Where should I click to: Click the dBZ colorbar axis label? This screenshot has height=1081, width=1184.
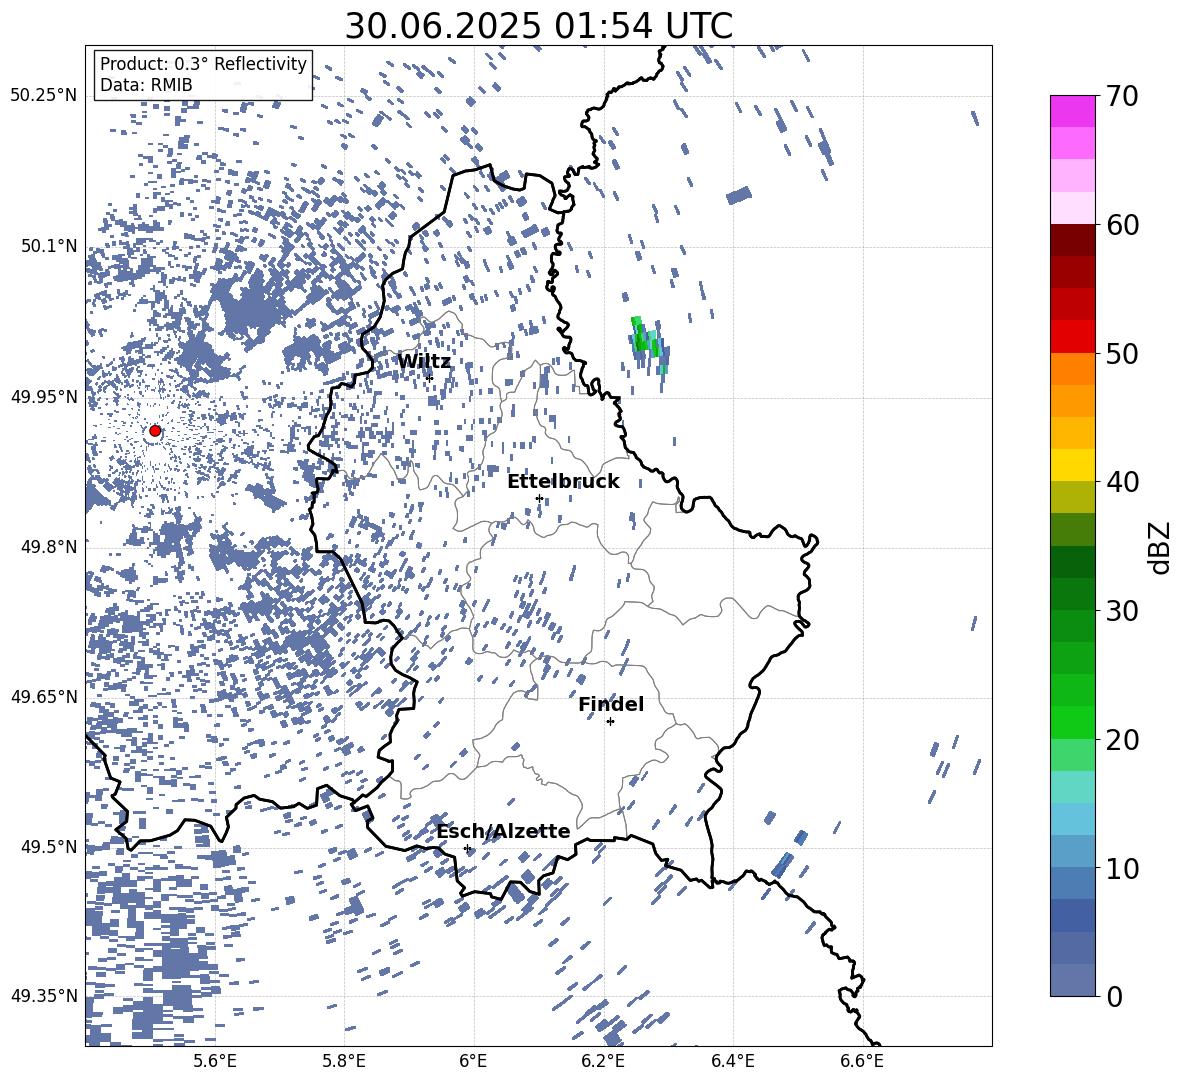coord(1161,547)
